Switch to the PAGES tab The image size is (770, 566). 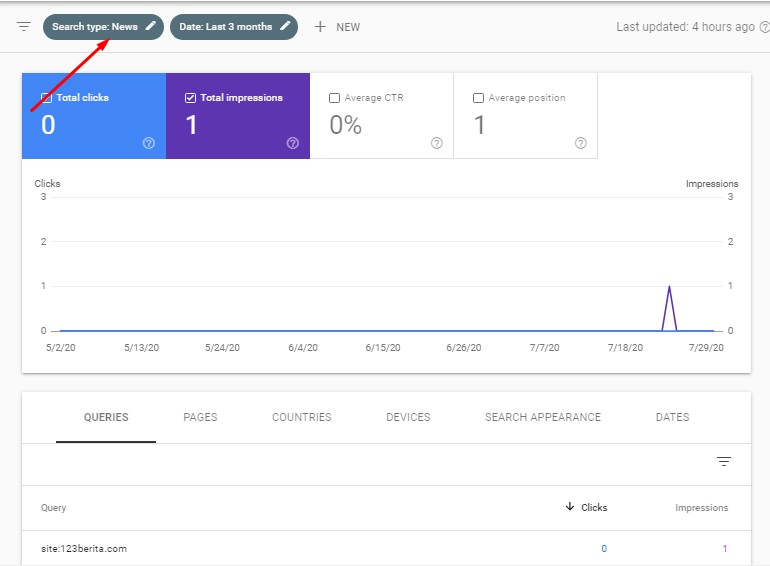tap(200, 417)
